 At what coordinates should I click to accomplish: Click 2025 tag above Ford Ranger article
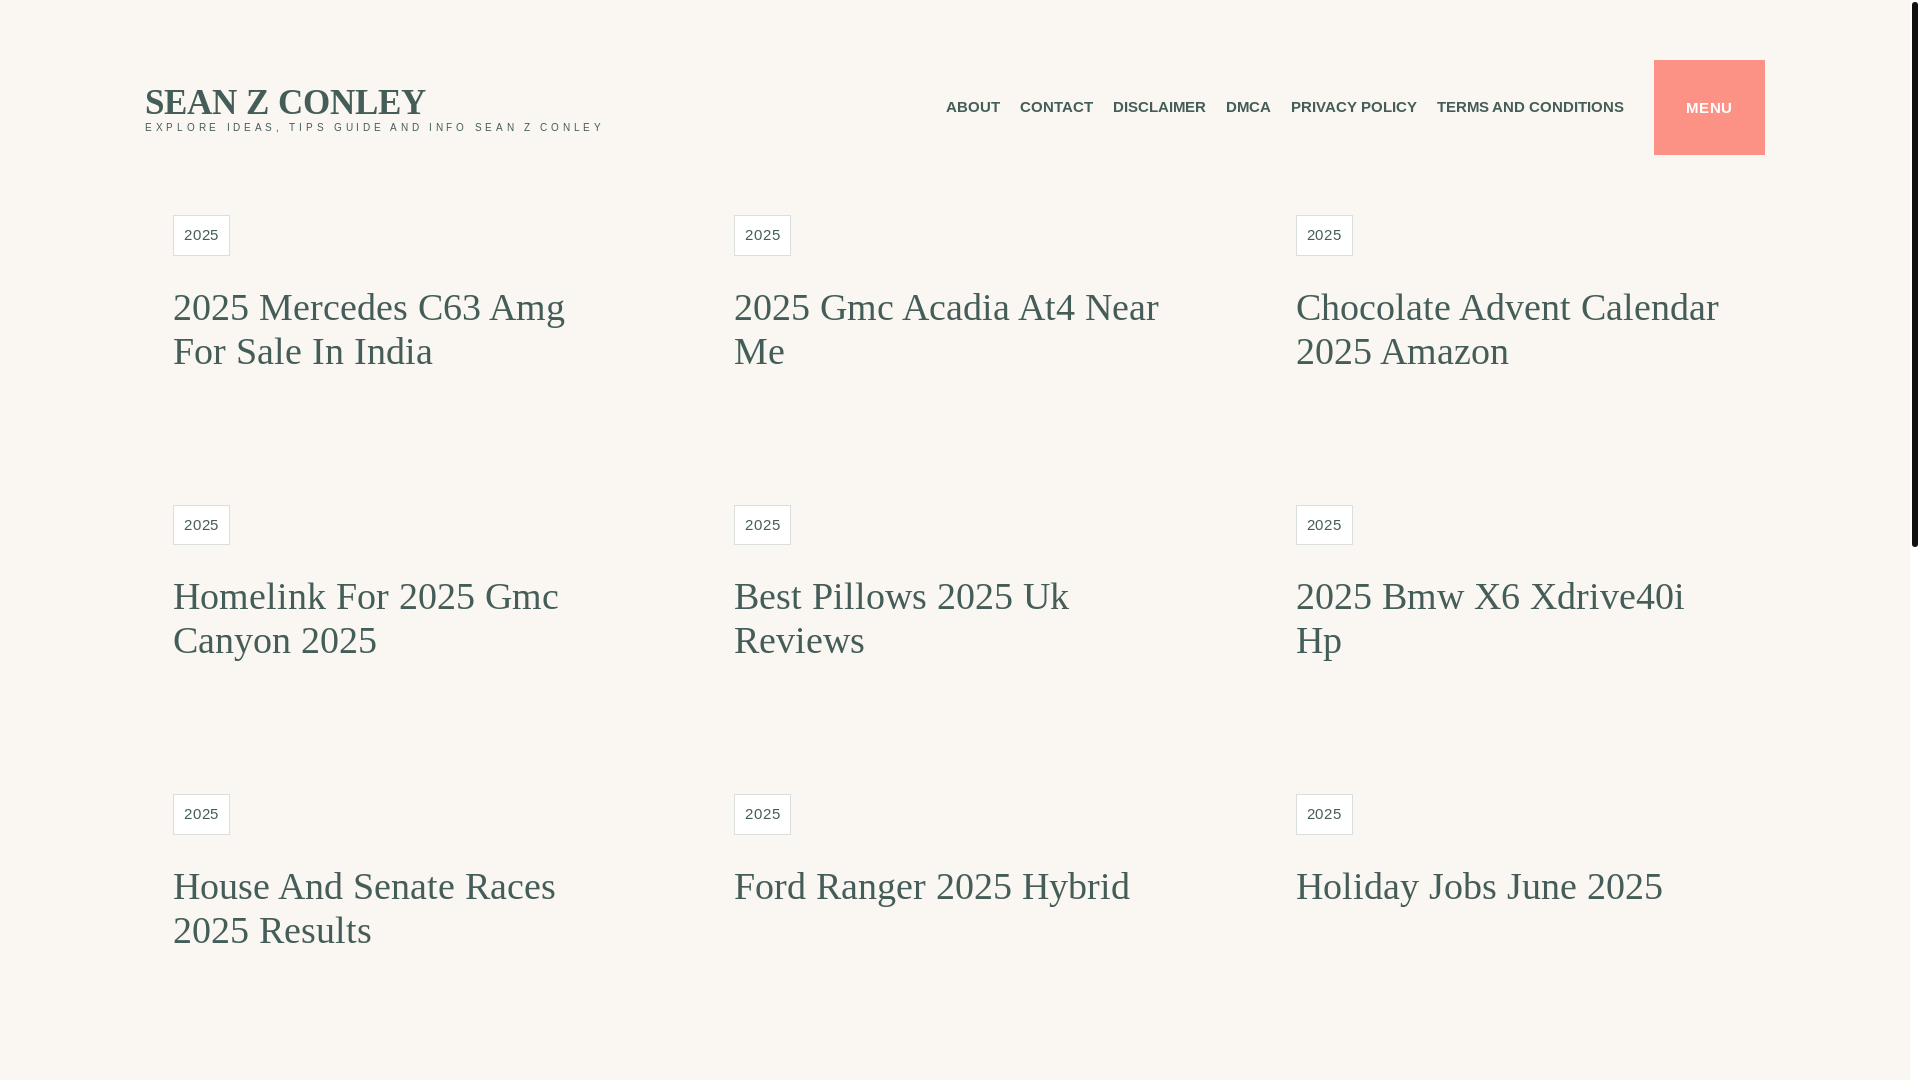(x=762, y=814)
